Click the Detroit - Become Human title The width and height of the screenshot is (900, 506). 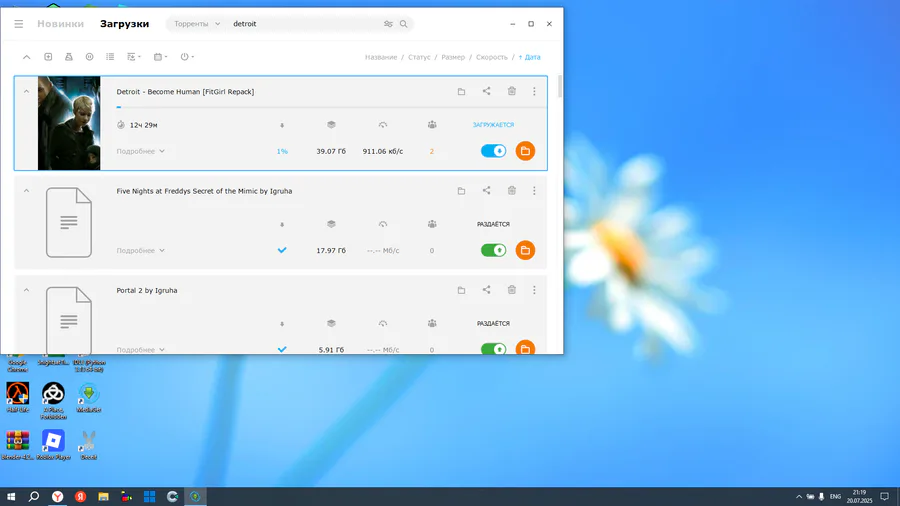185,92
